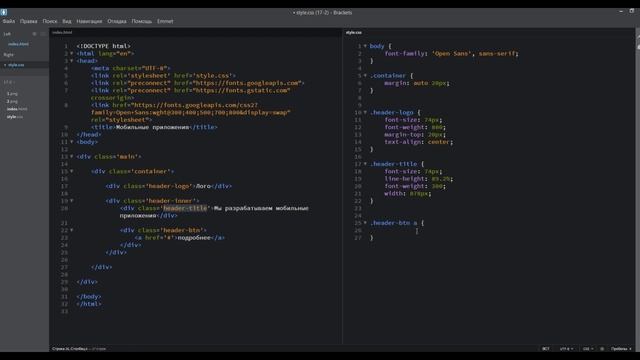Click the Пробелы indentation setting in status bar
The width and height of the screenshot is (640, 360).
coord(621,349)
